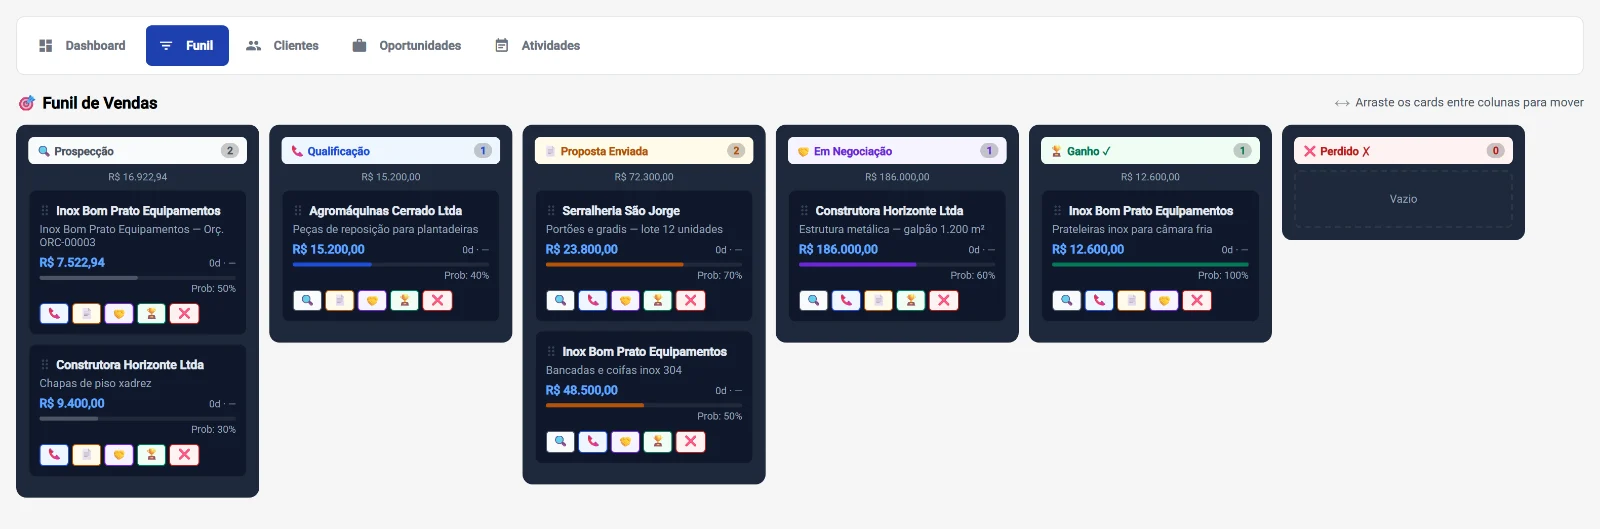1600x529 pixels.
Task: Click the empty Vazio drop zone in Perdido
Action: pyautogui.click(x=1403, y=199)
